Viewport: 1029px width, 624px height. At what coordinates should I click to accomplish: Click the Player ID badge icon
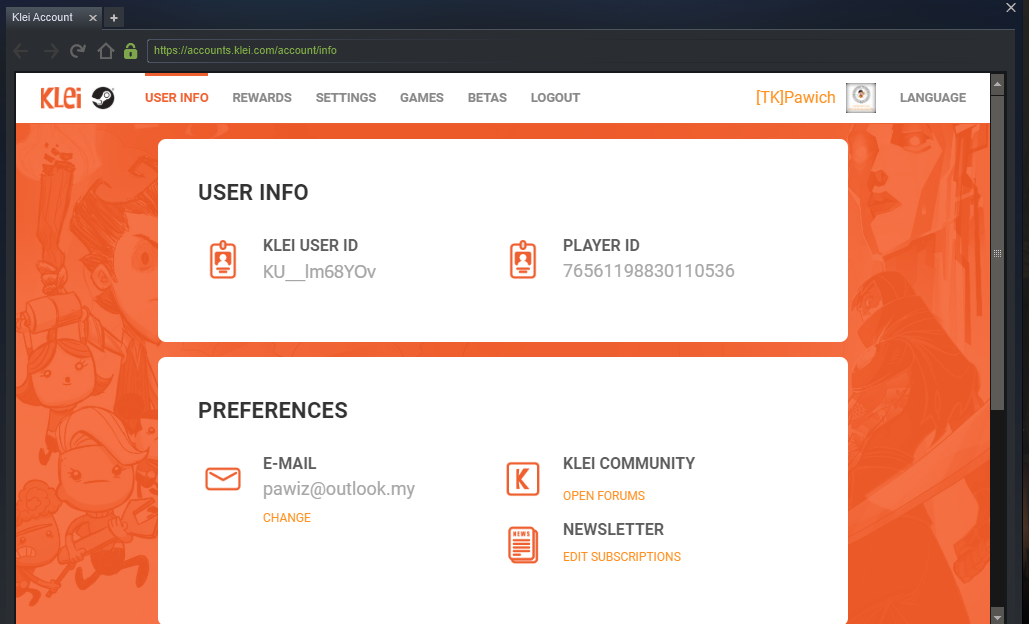(x=523, y=260)
